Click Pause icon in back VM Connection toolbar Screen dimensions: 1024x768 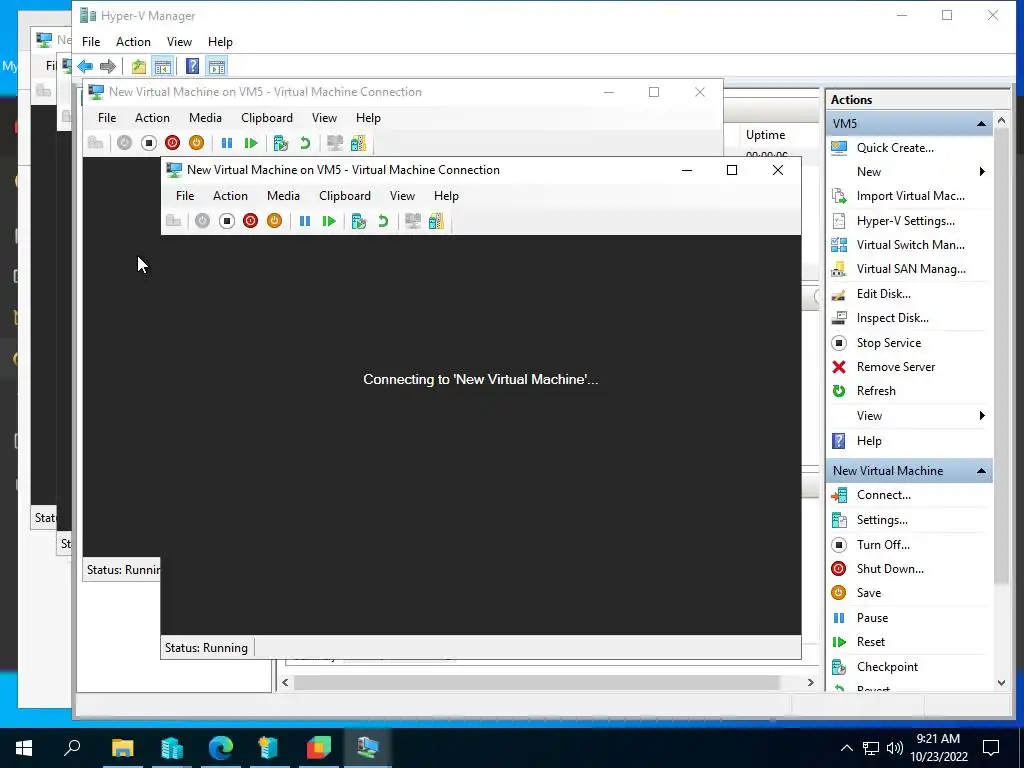(227, 143)
